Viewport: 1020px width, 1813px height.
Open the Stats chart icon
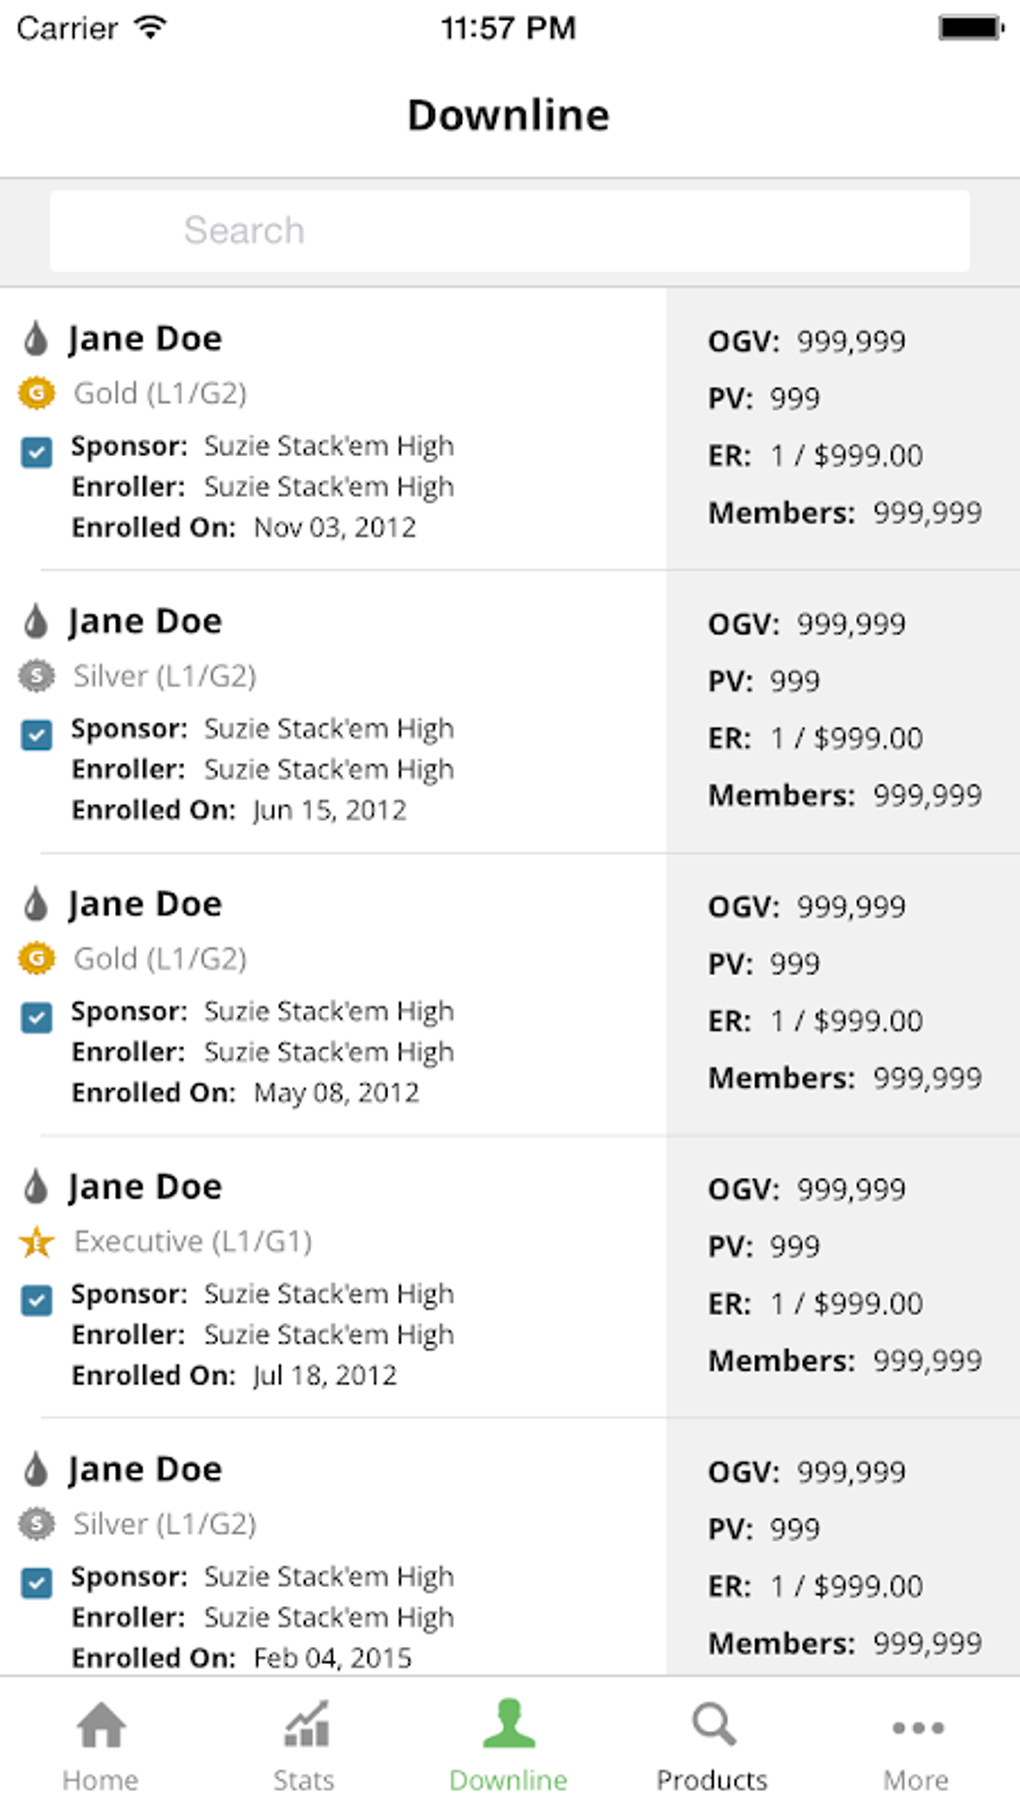click(305, 1725)
